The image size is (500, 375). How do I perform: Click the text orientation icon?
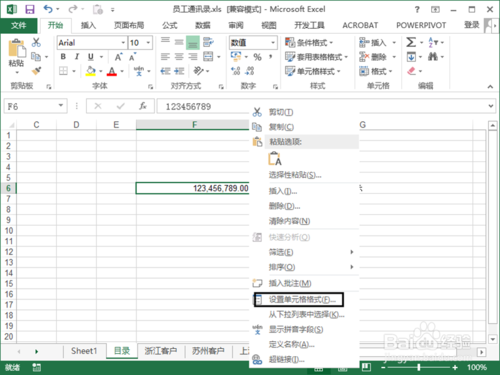(198, 71)
